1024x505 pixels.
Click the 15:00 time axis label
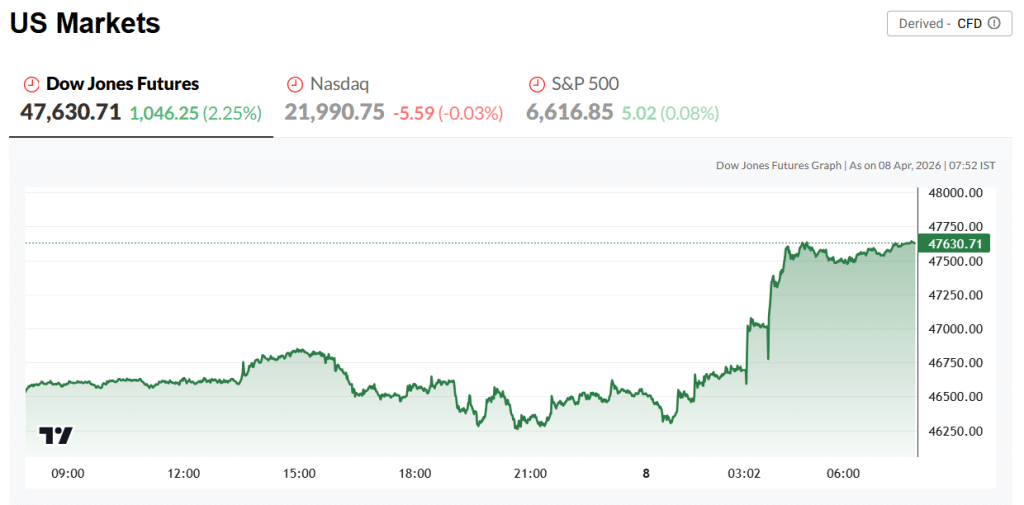[299, 473]
